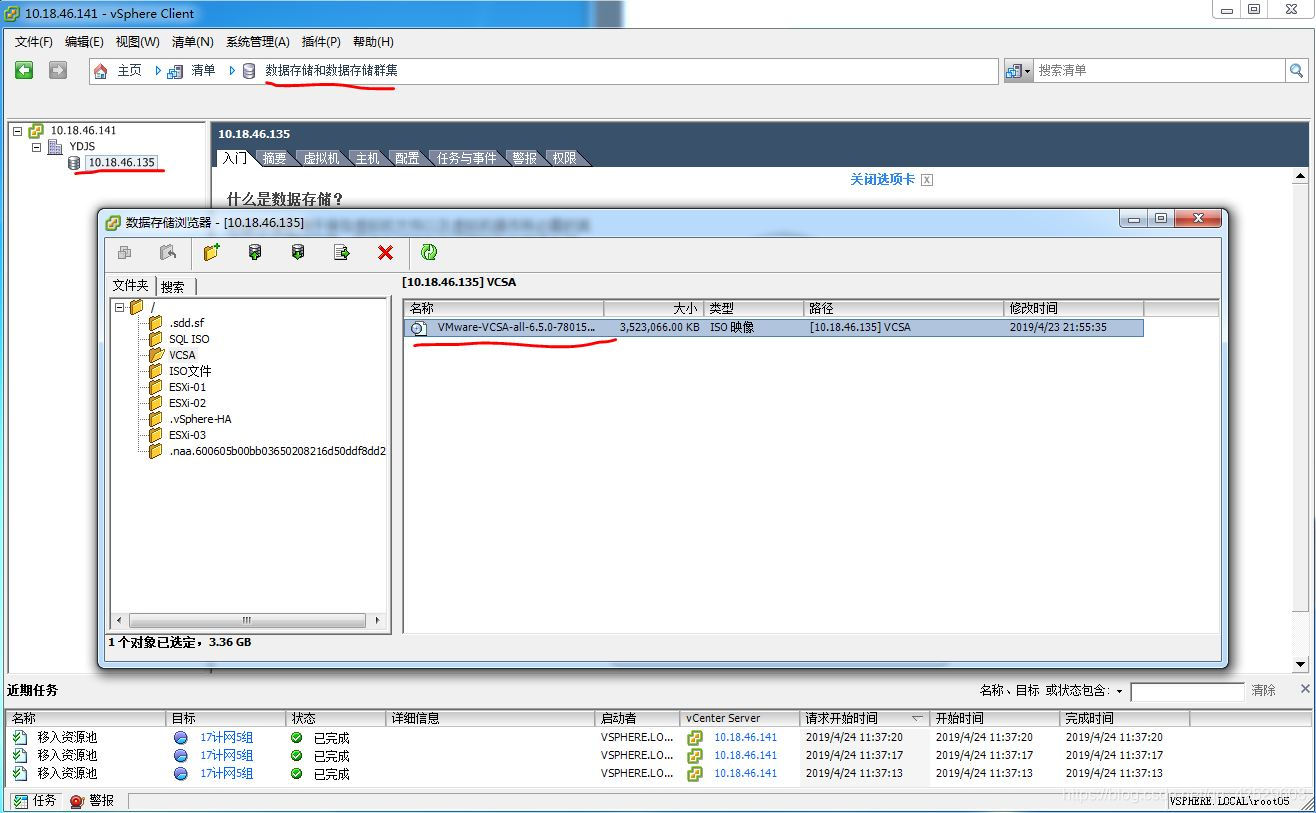1316x813 pixels.
Task: Click the SQL ISO folder icon
Action: (155, 339)
